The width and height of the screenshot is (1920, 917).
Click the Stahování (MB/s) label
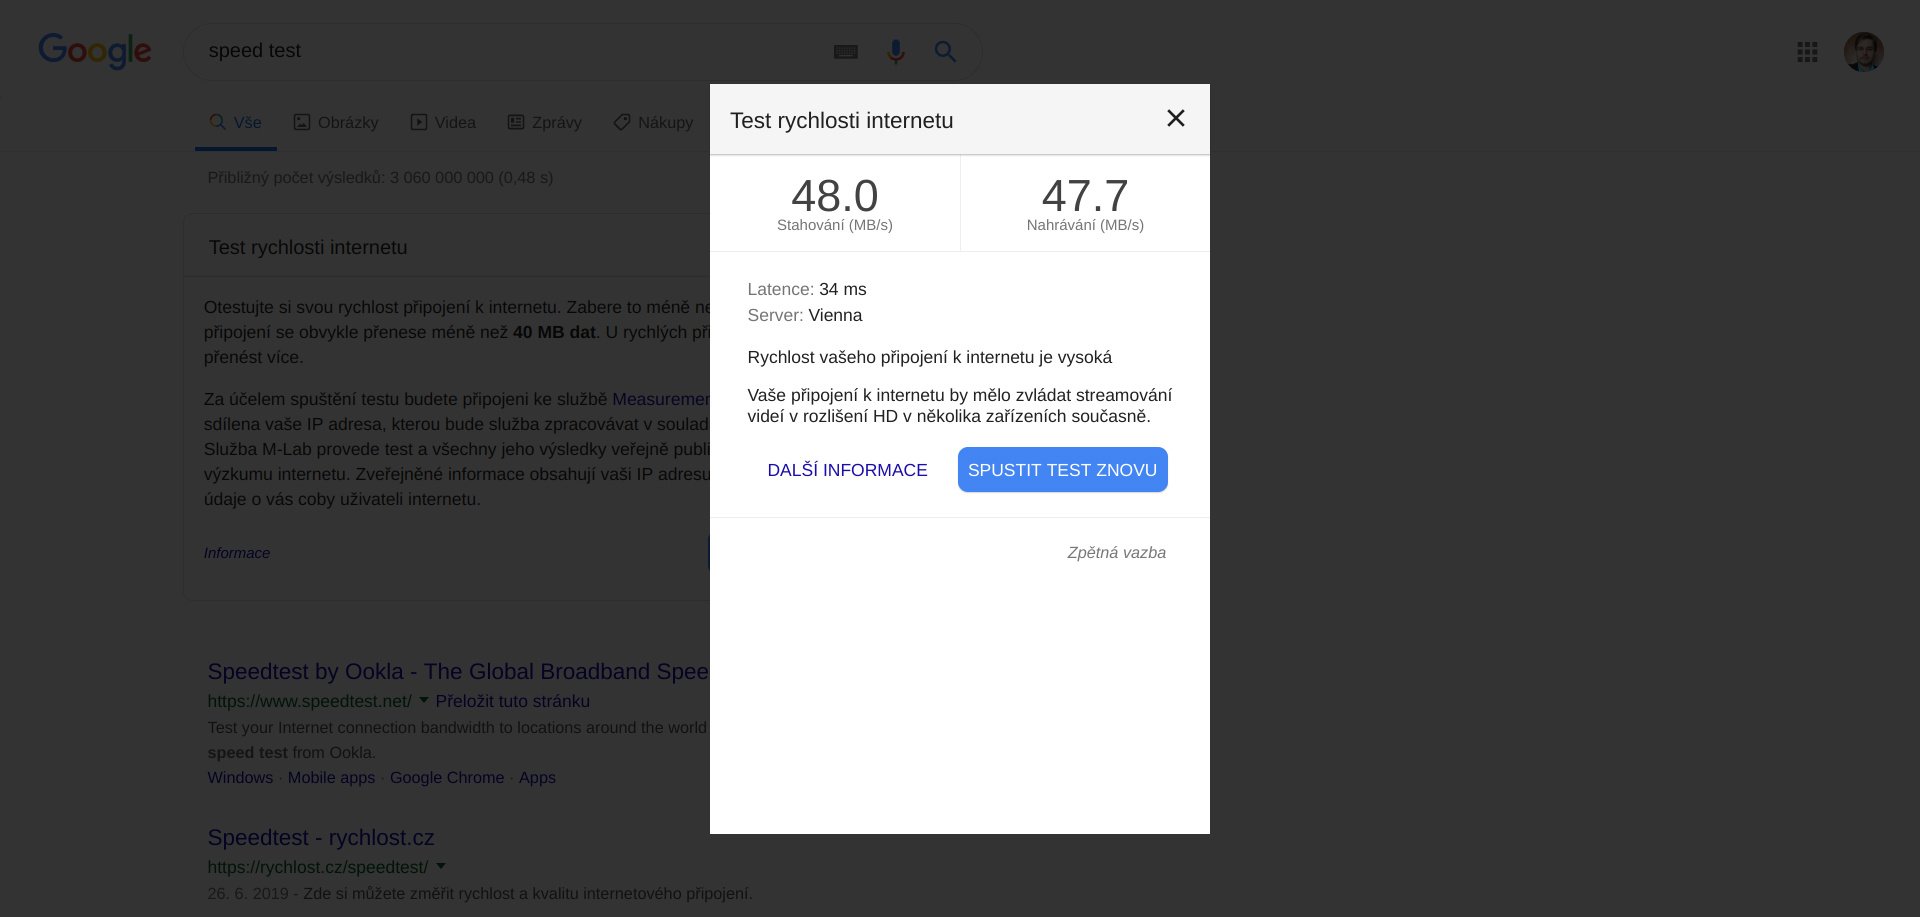(835, 225)
